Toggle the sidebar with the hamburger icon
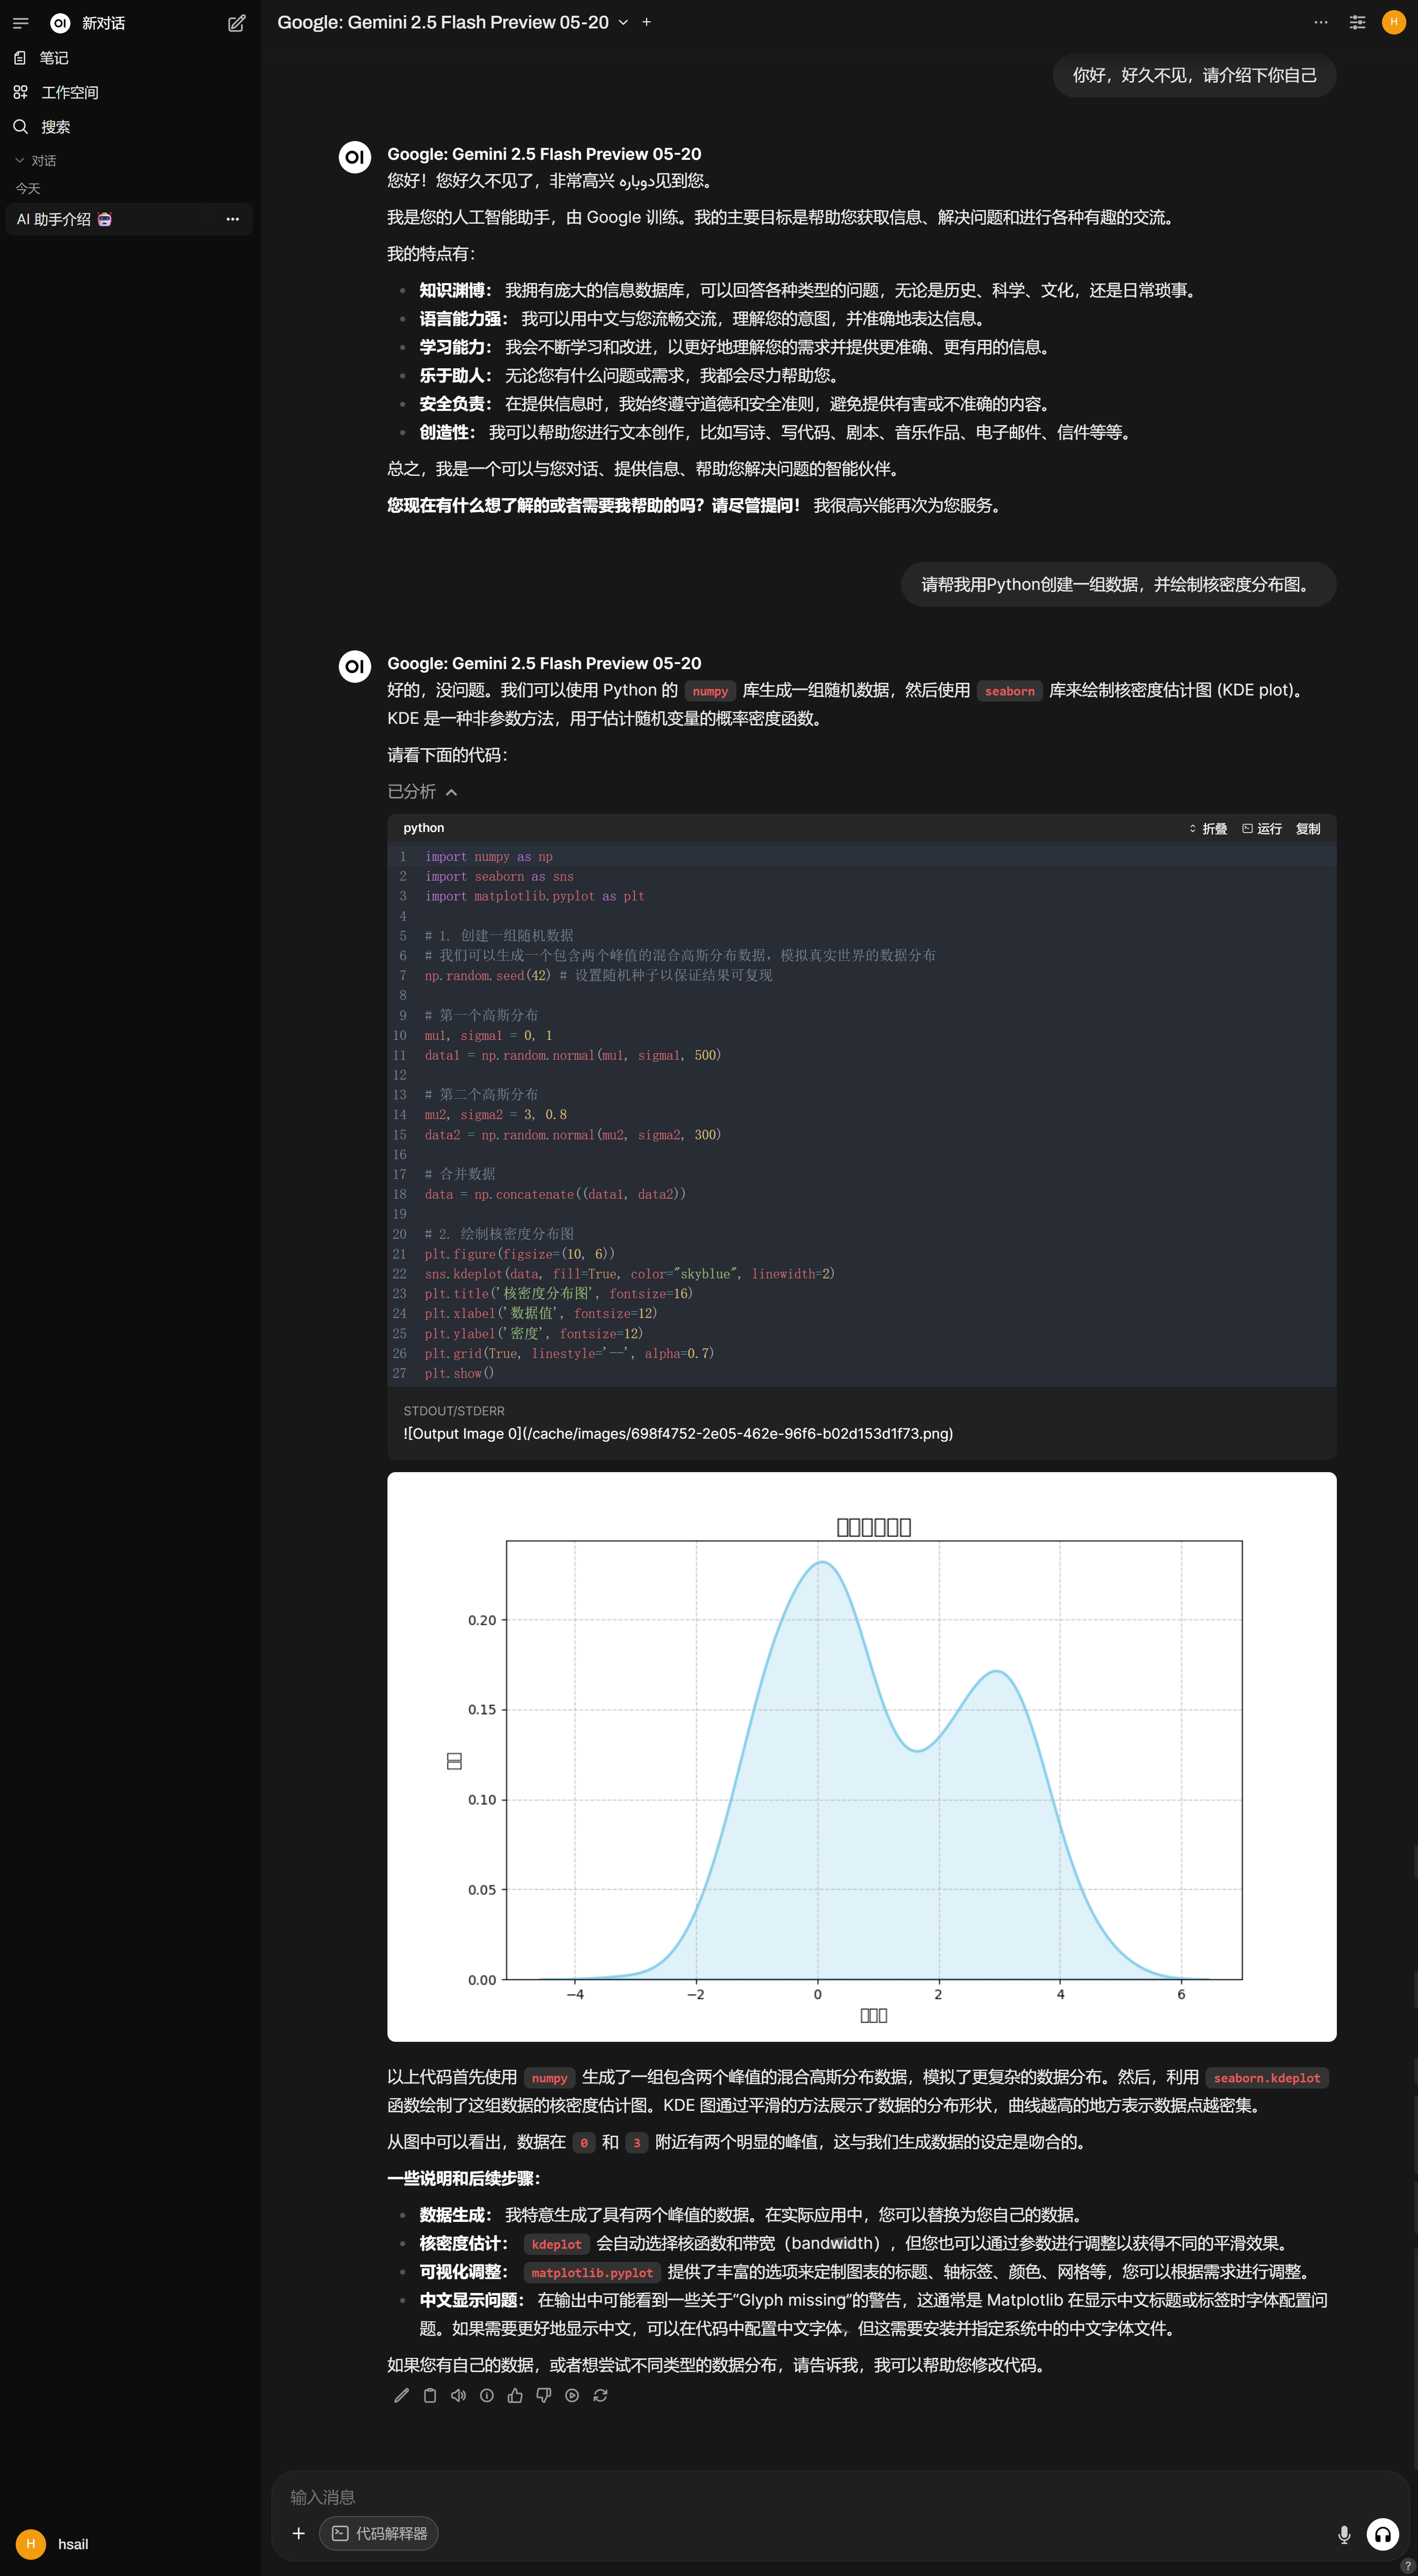 point(20,23)
